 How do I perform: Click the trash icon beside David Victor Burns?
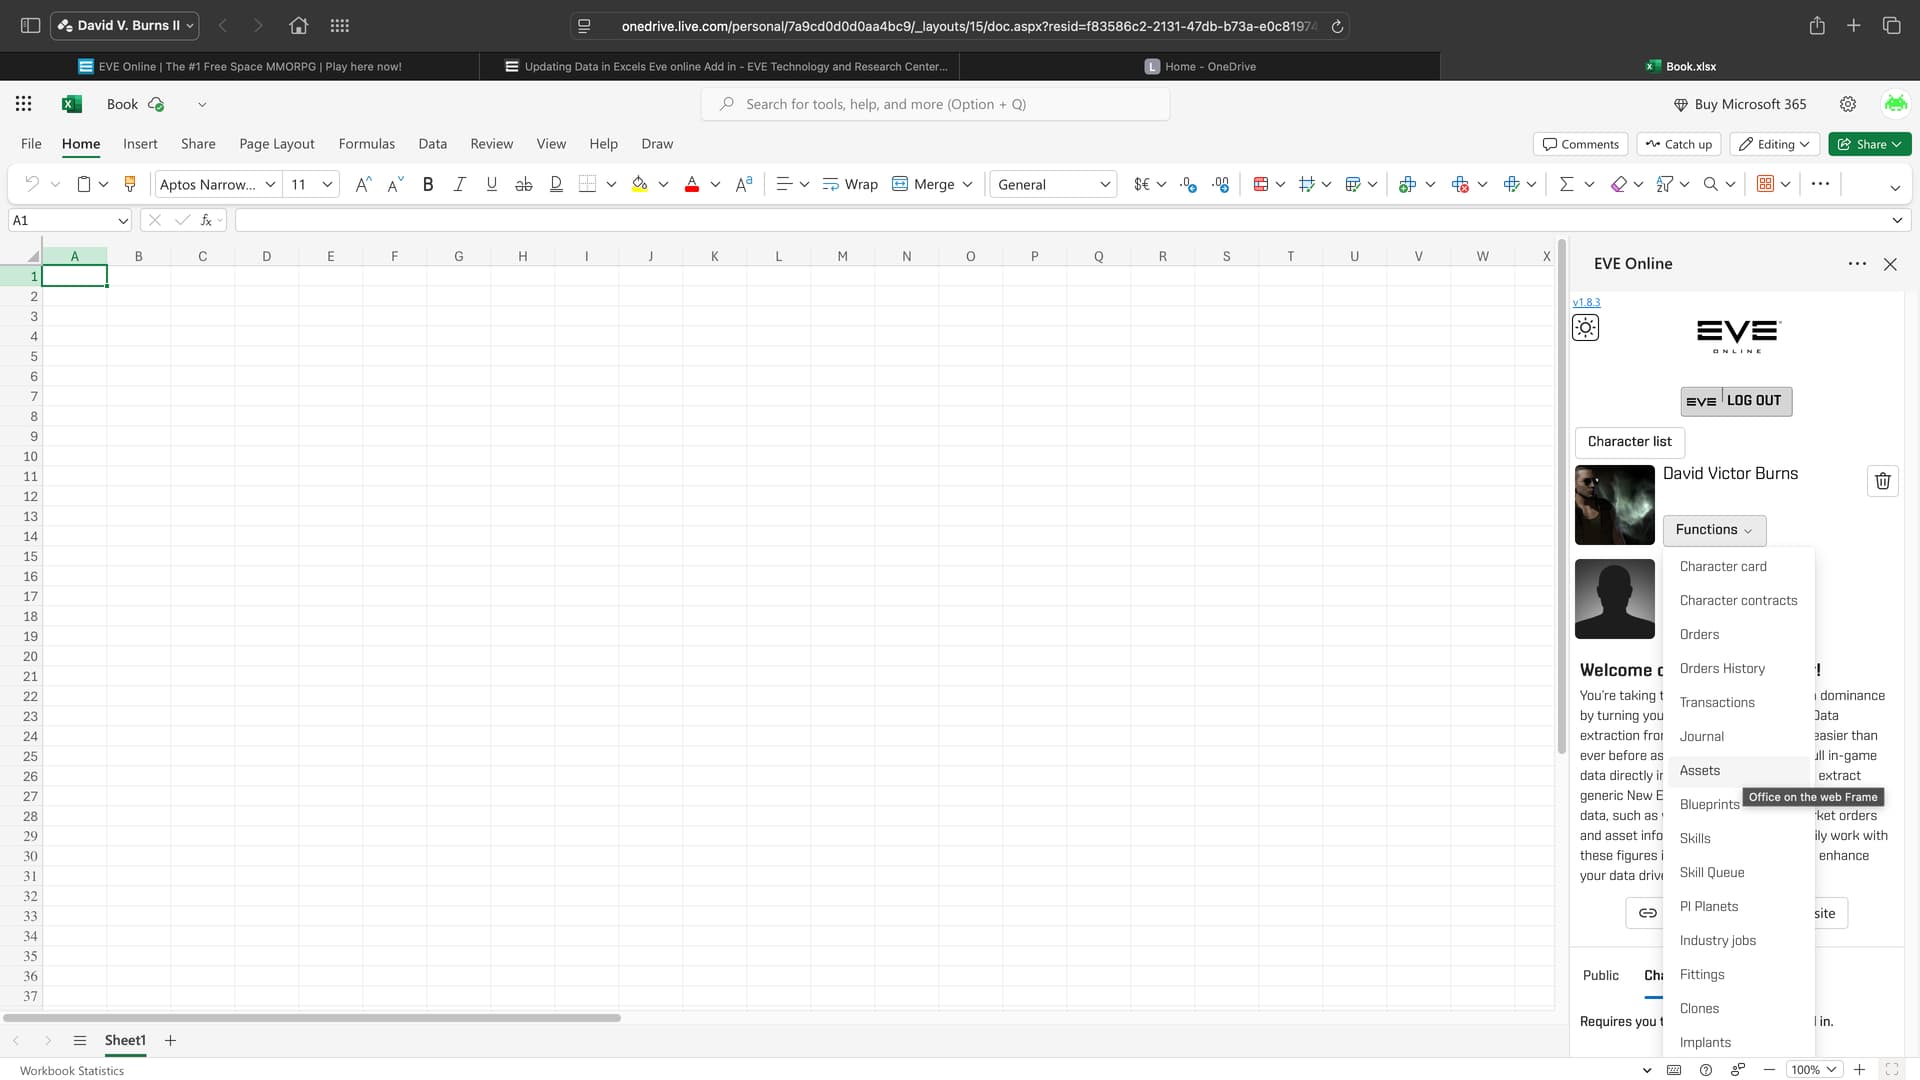[x=1882, y=481]
